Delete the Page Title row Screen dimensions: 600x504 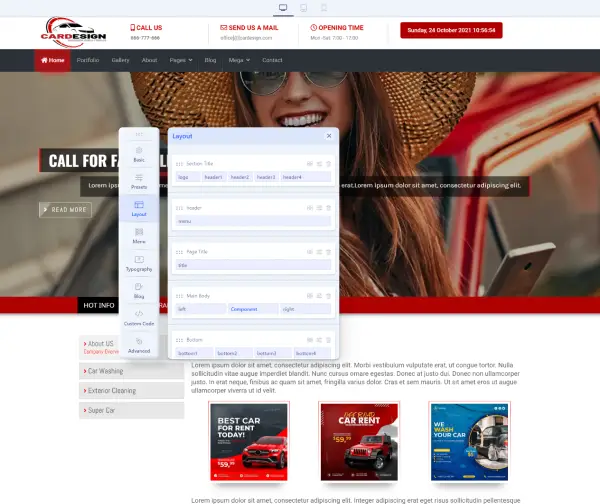click(x=328, y=252)
